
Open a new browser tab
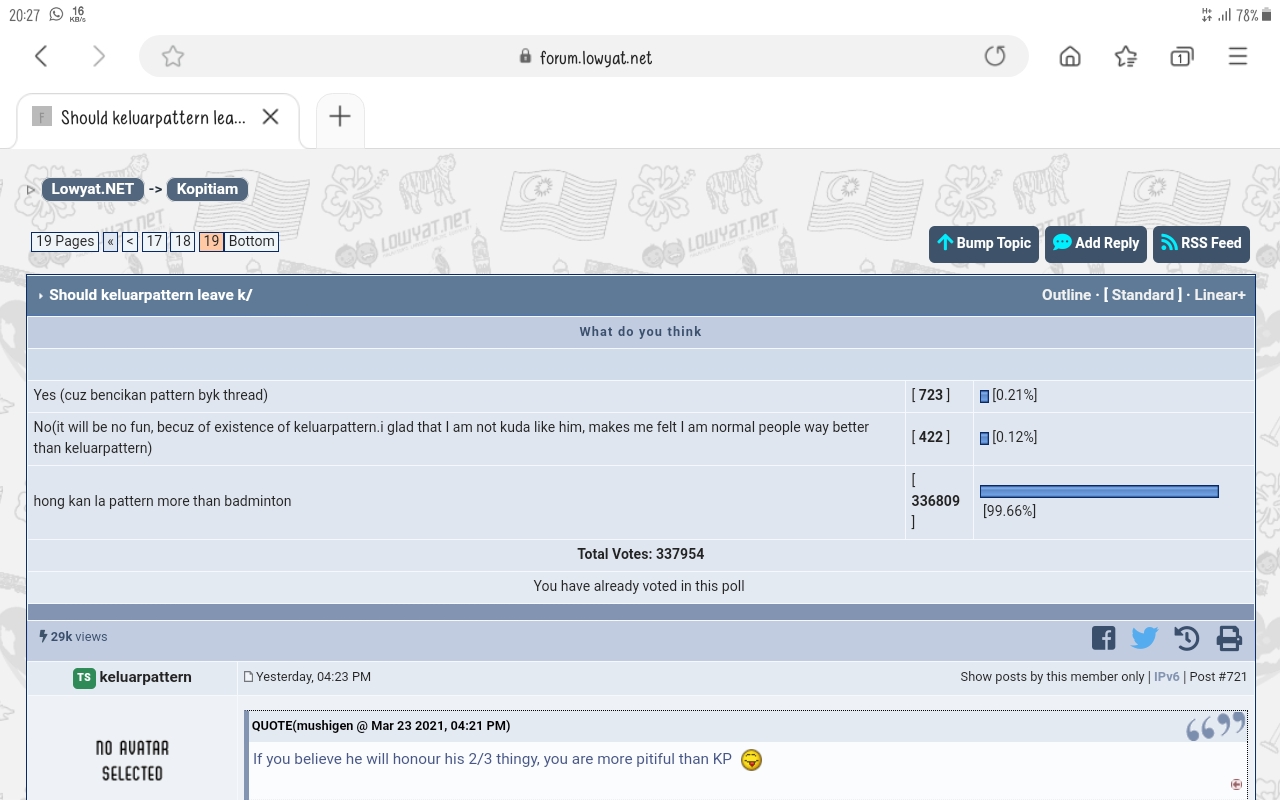point(340,117)
